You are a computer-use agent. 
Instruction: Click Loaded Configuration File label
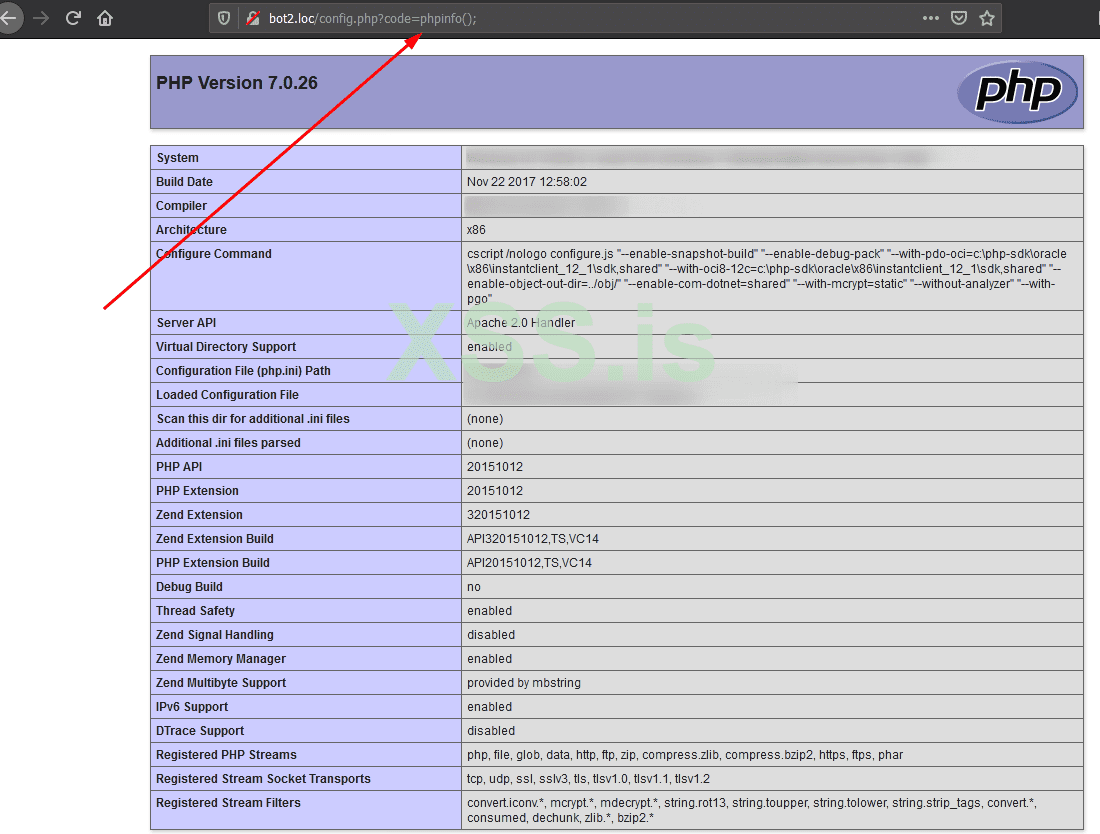click(x=227, y=395)
